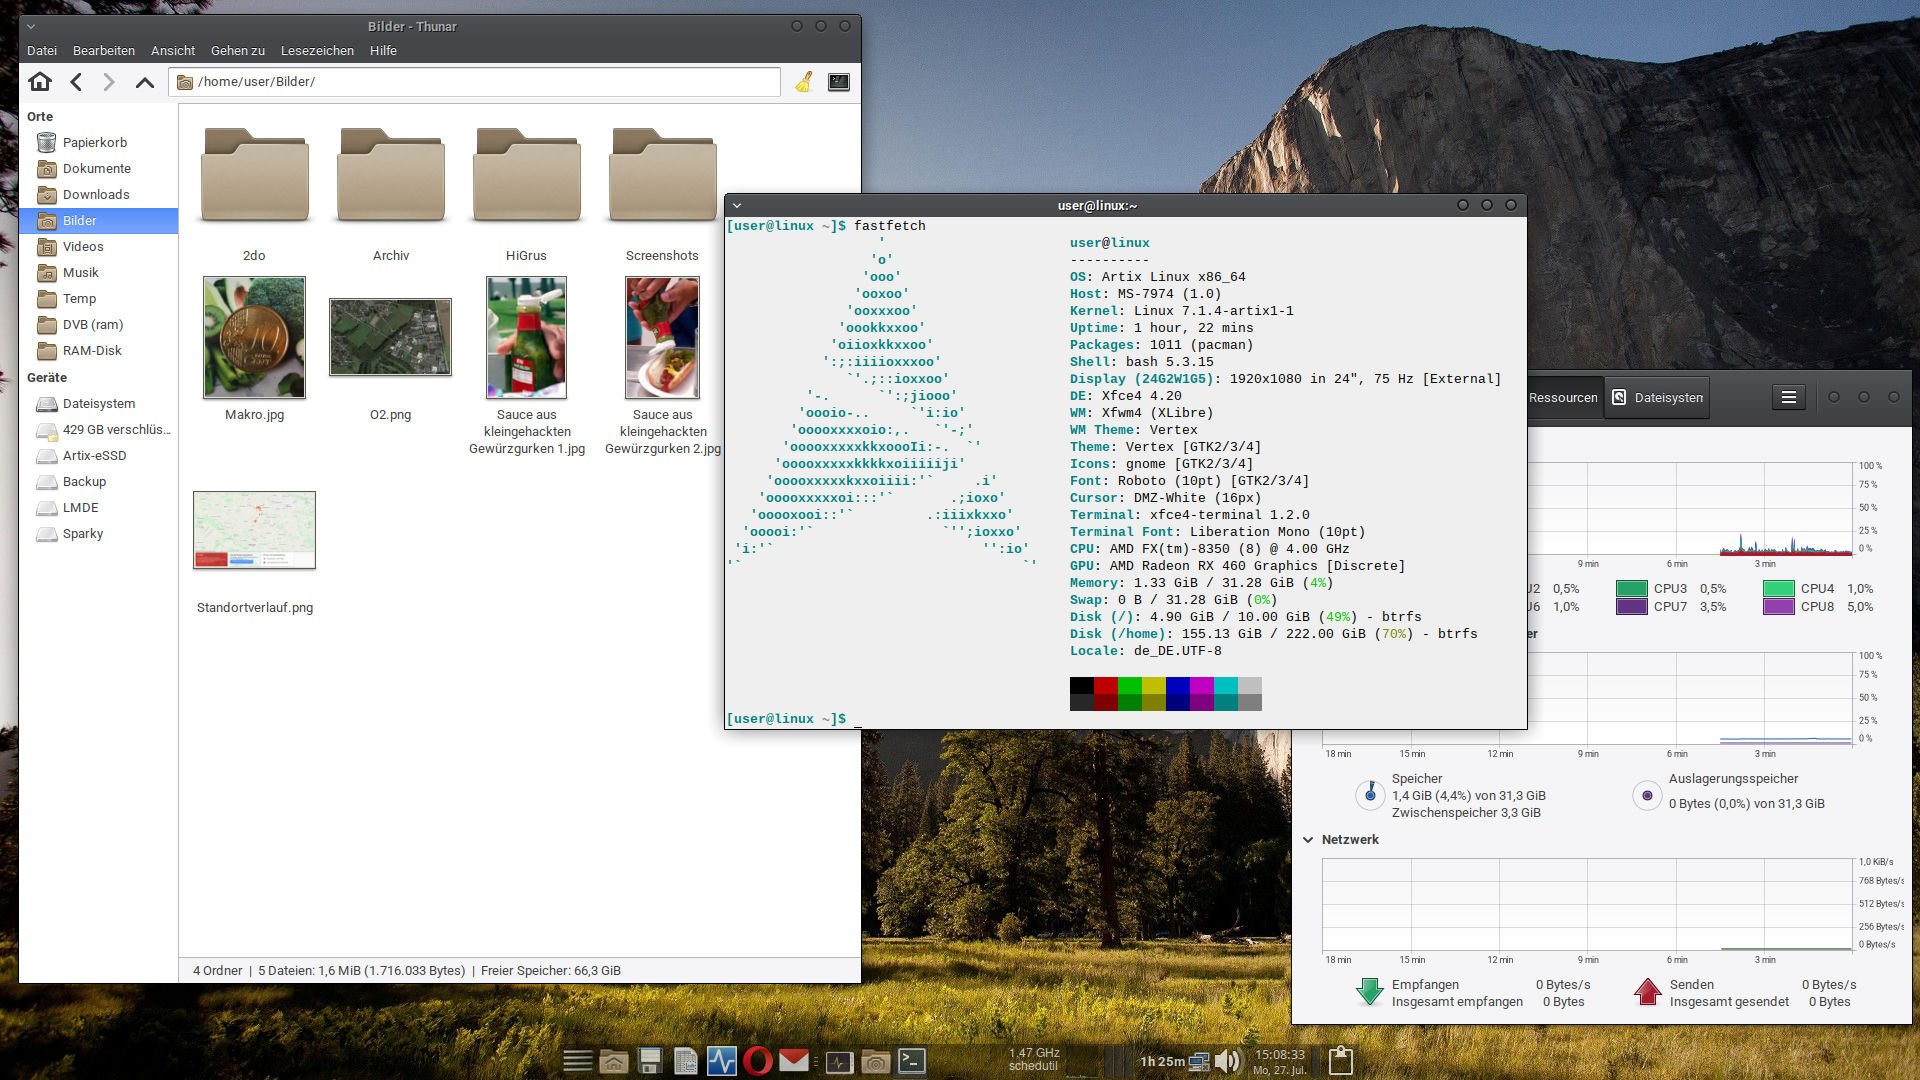Open the Gehen zu menu in Thunar

(238, 51)
